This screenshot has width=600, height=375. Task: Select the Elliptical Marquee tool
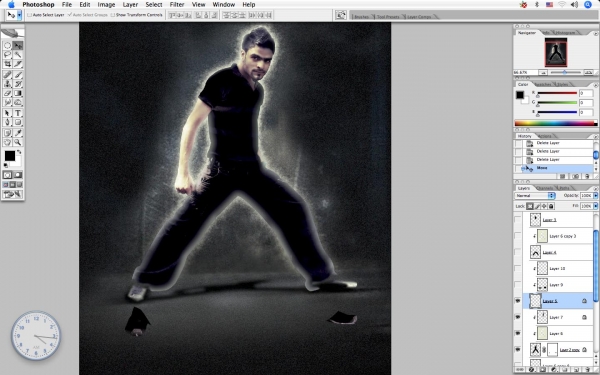point(7,46)
